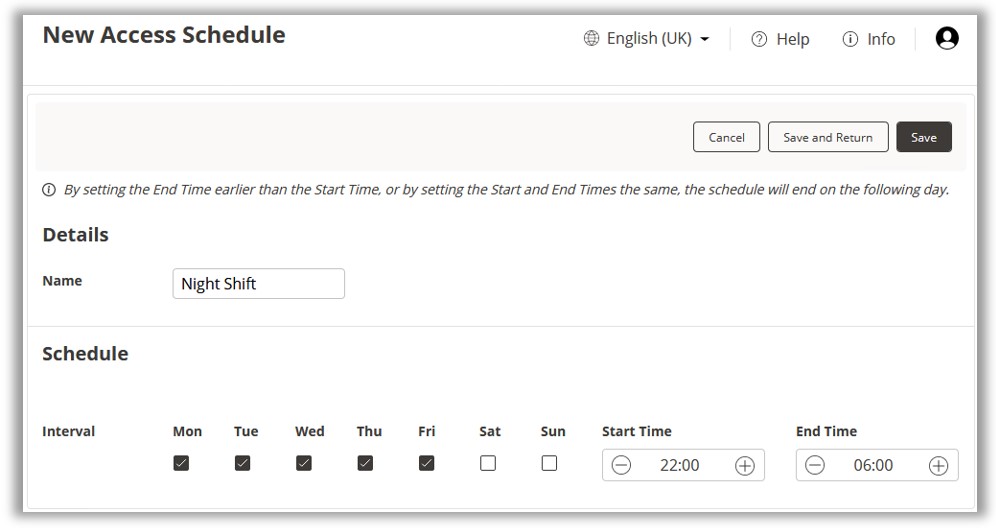The height and width of the screenshot is (531, 996).
Task: Enable the Sat checkbox
Action: (x=488, y=464)
